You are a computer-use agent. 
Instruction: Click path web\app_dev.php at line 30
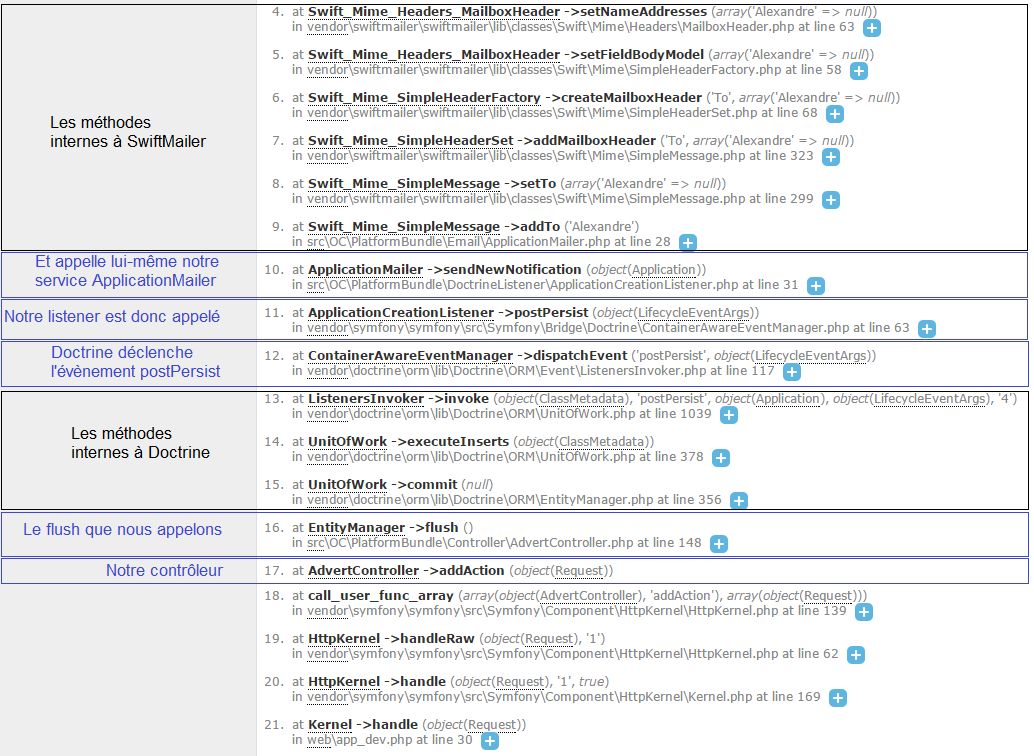359,740
